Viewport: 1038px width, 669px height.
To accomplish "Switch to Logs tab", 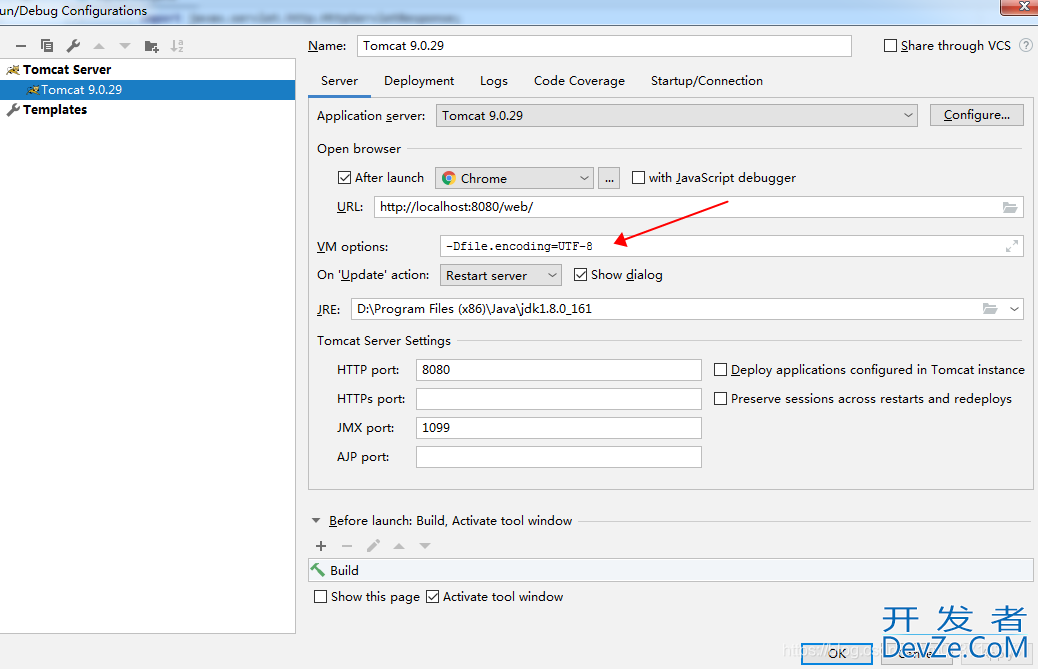I will (x=494, y=81).
